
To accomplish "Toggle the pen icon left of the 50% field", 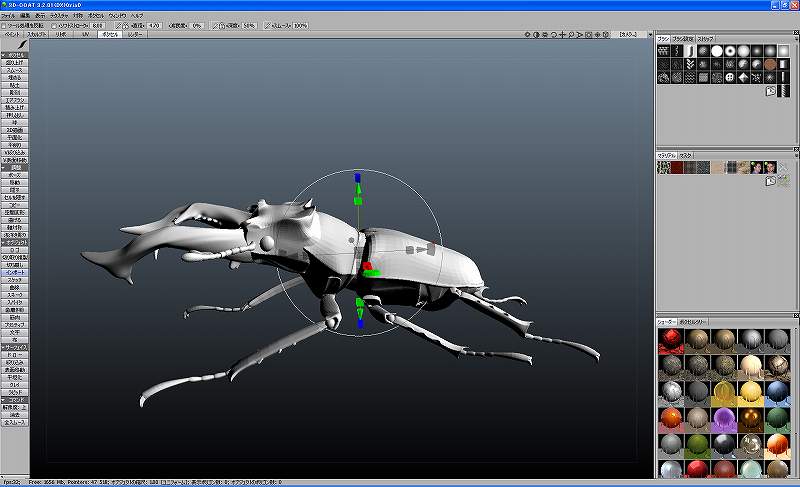I will 215,25.
